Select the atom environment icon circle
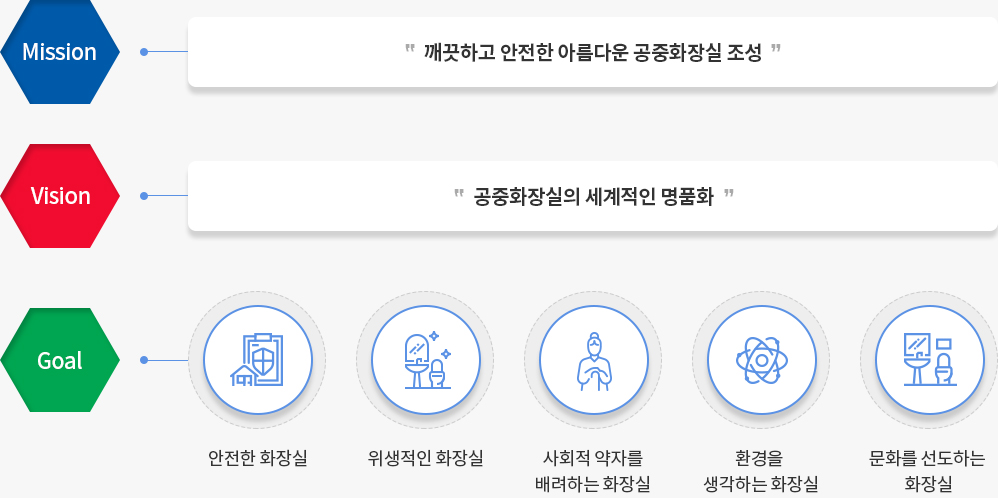The image size is (998, 498). click(761, 360)
